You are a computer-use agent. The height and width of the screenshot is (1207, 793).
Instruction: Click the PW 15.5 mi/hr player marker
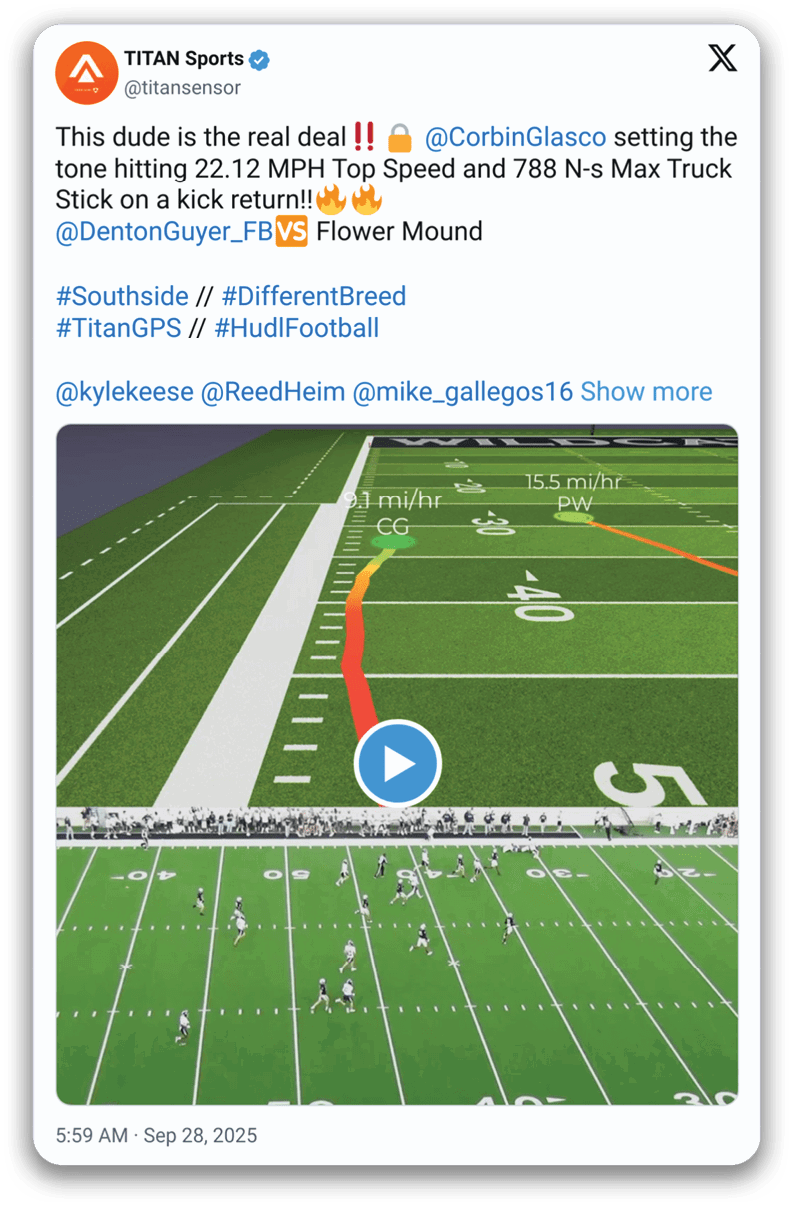(x=574, y=517)
